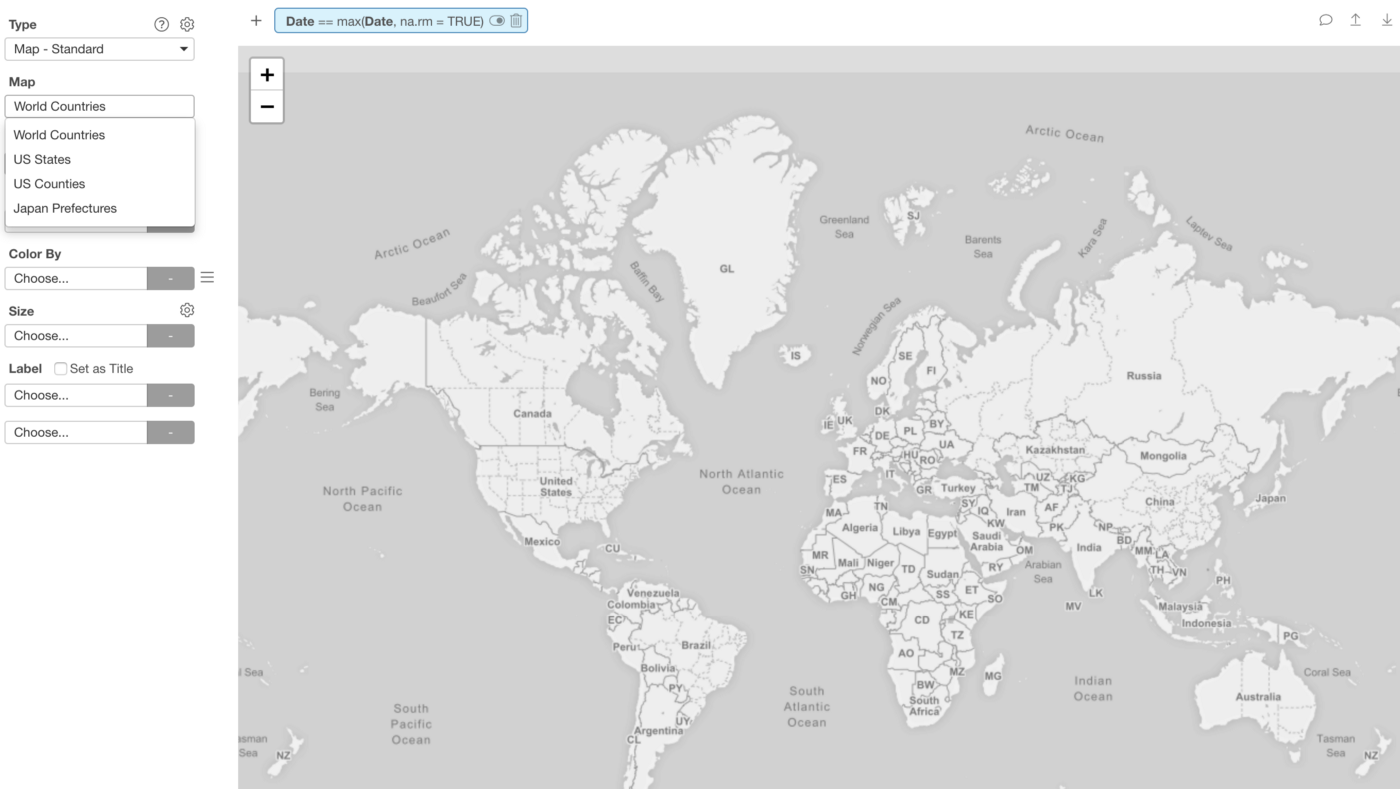Select US States from the map list
1400x789 pixels.
click(x=42, y=159)
